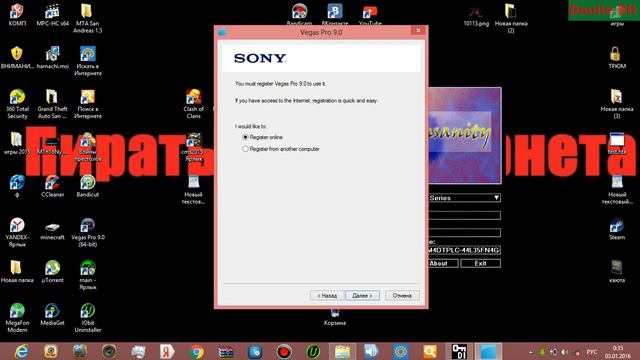Click the Назад back button
640x360 pixels.
327,296
